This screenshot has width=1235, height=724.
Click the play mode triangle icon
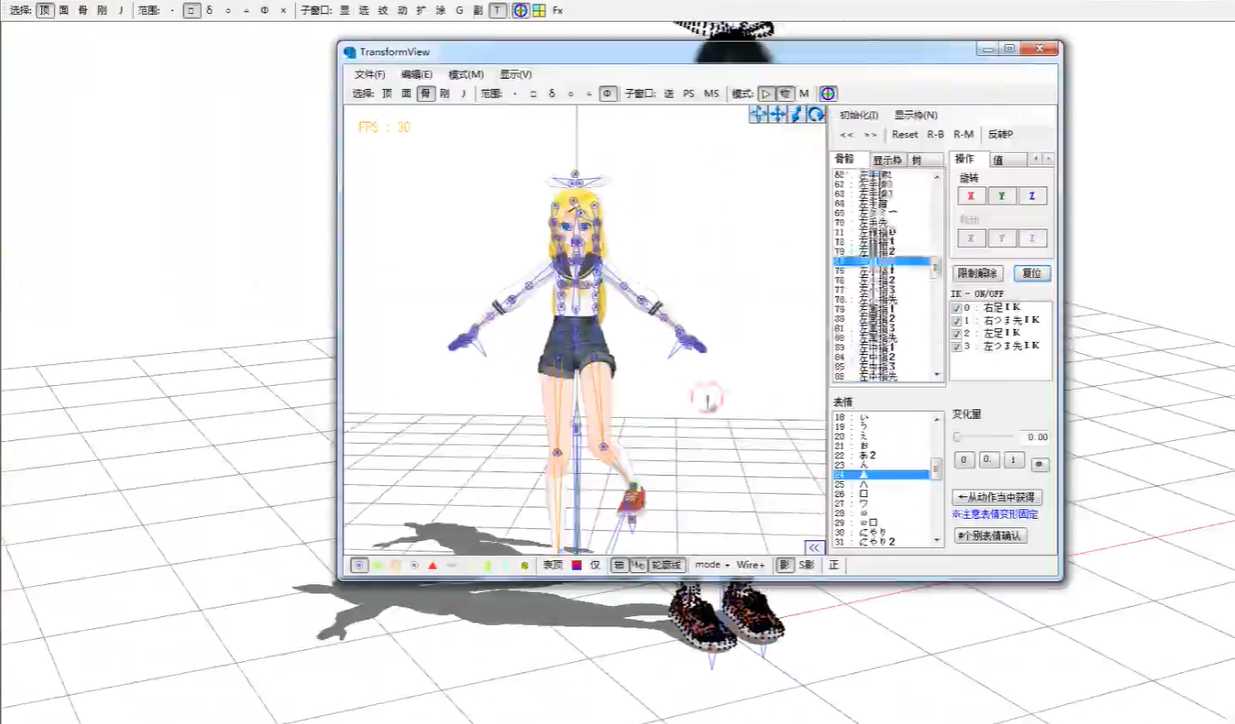pyautogui.click(x=766, y=94)
